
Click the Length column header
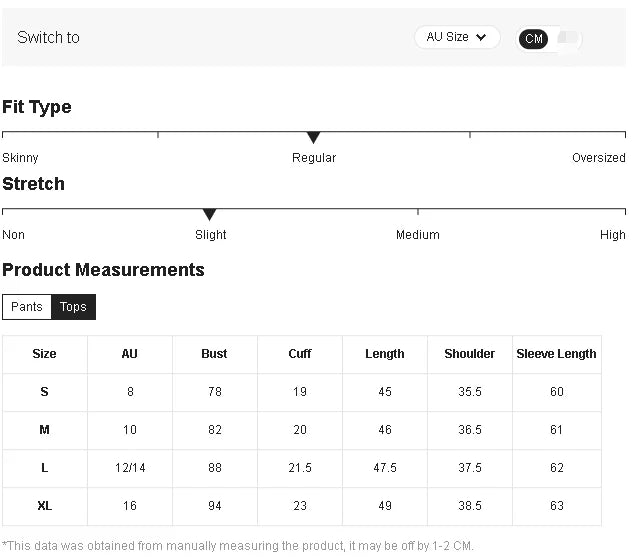tap(384, 354)
